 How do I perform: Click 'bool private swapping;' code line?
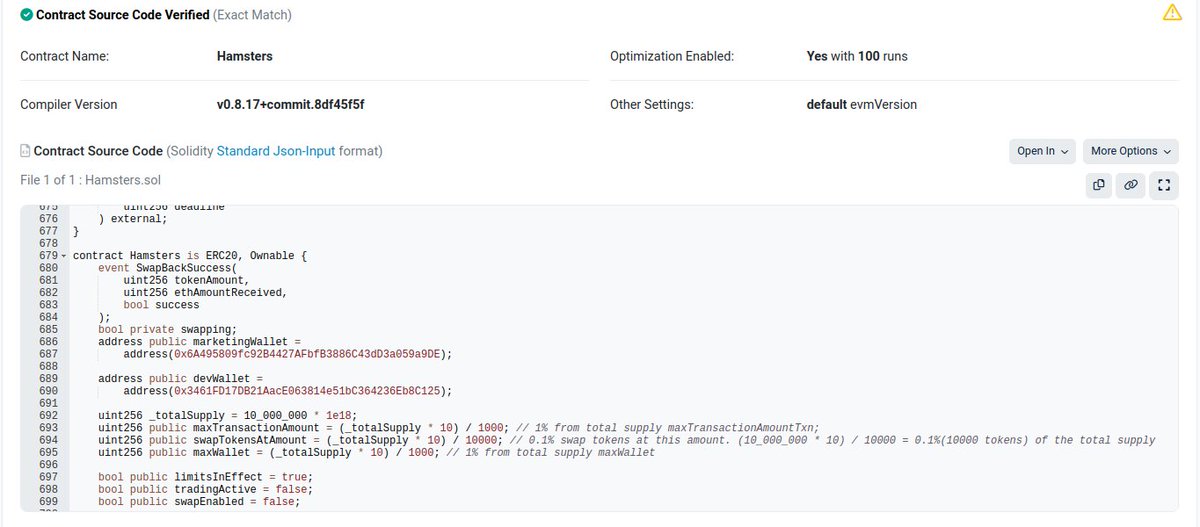[x=168, y=329]
